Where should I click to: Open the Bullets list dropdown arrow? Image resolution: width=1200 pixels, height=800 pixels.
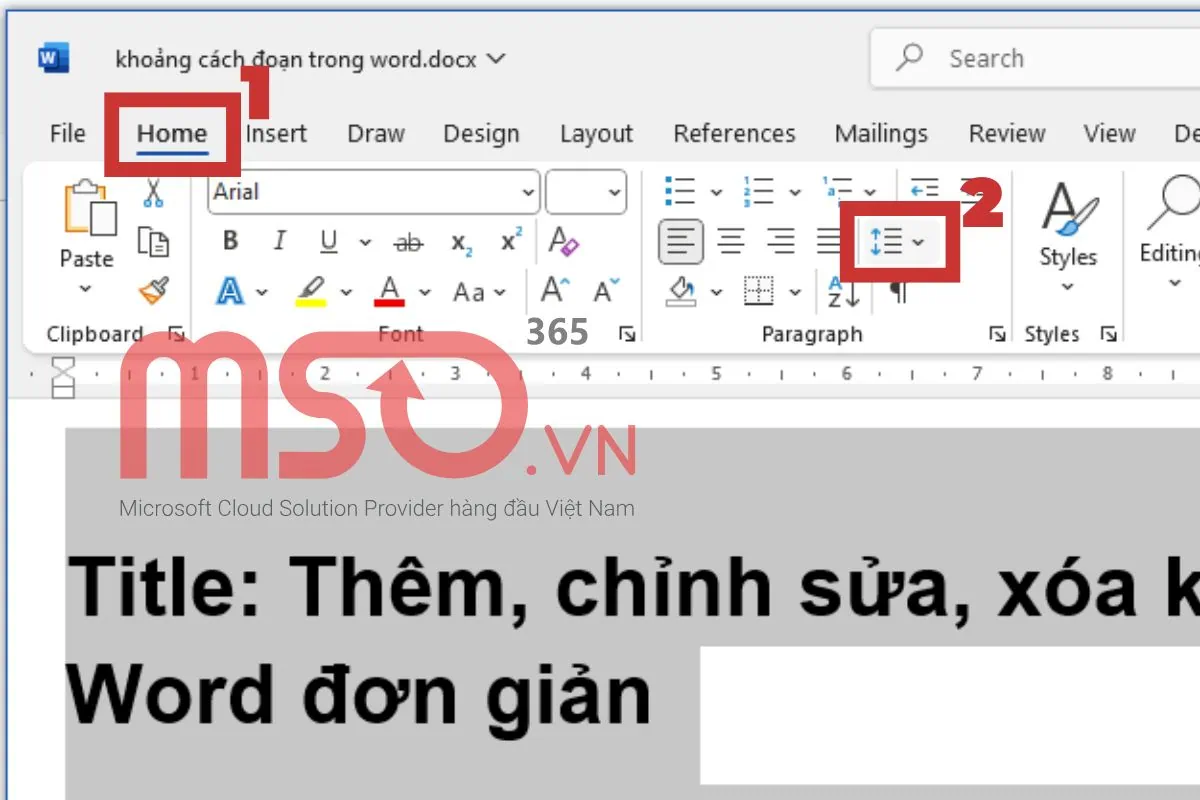716,191
